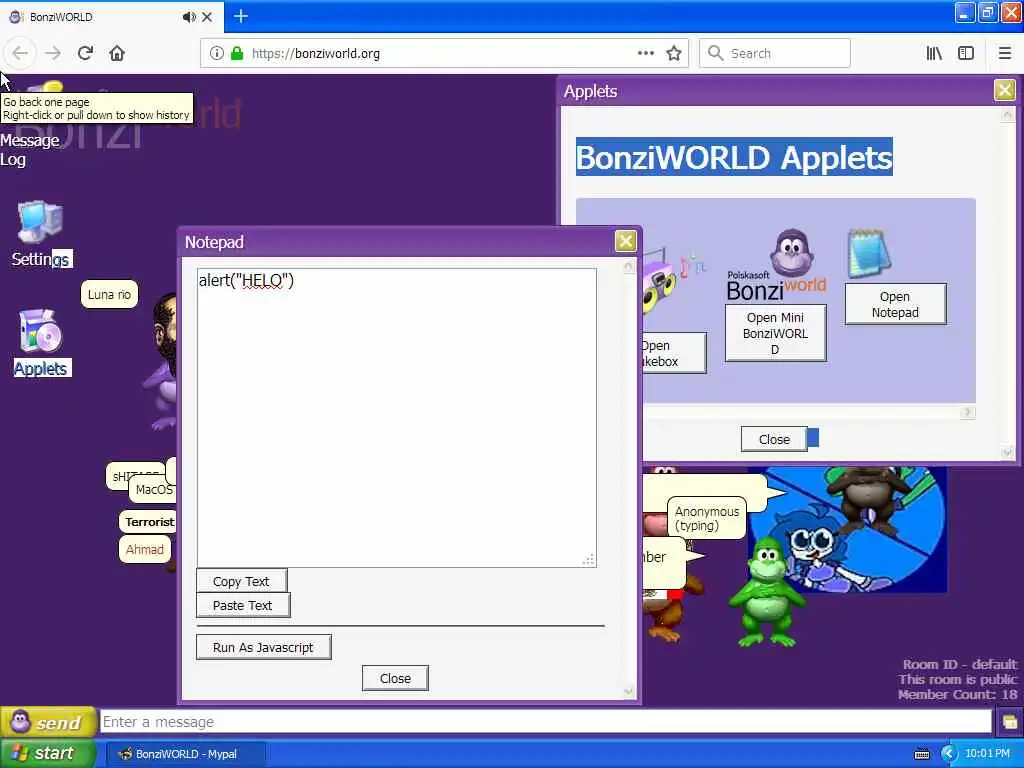Image resolution: width=1024 pixels, height=768 pixels.
Task: Click the Anonymous (typing) speech bubble
Action: pos(707,519)
